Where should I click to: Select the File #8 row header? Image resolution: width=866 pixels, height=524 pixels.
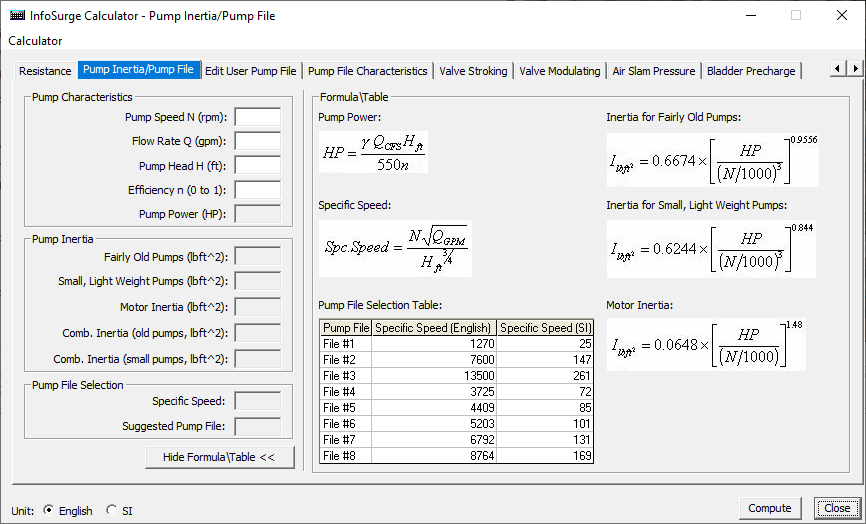coord(346,456)
